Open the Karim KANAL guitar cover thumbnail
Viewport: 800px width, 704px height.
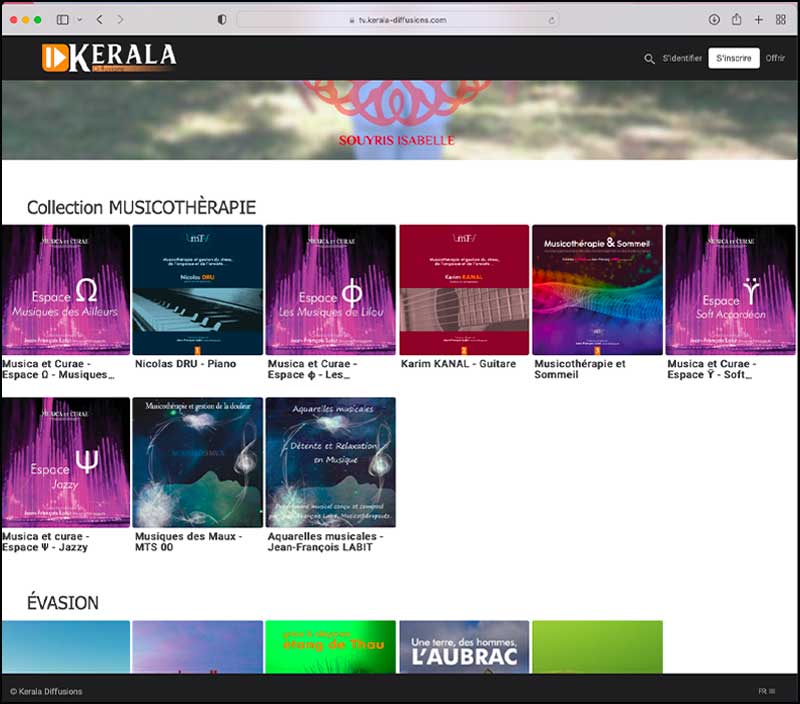point(464,290)
